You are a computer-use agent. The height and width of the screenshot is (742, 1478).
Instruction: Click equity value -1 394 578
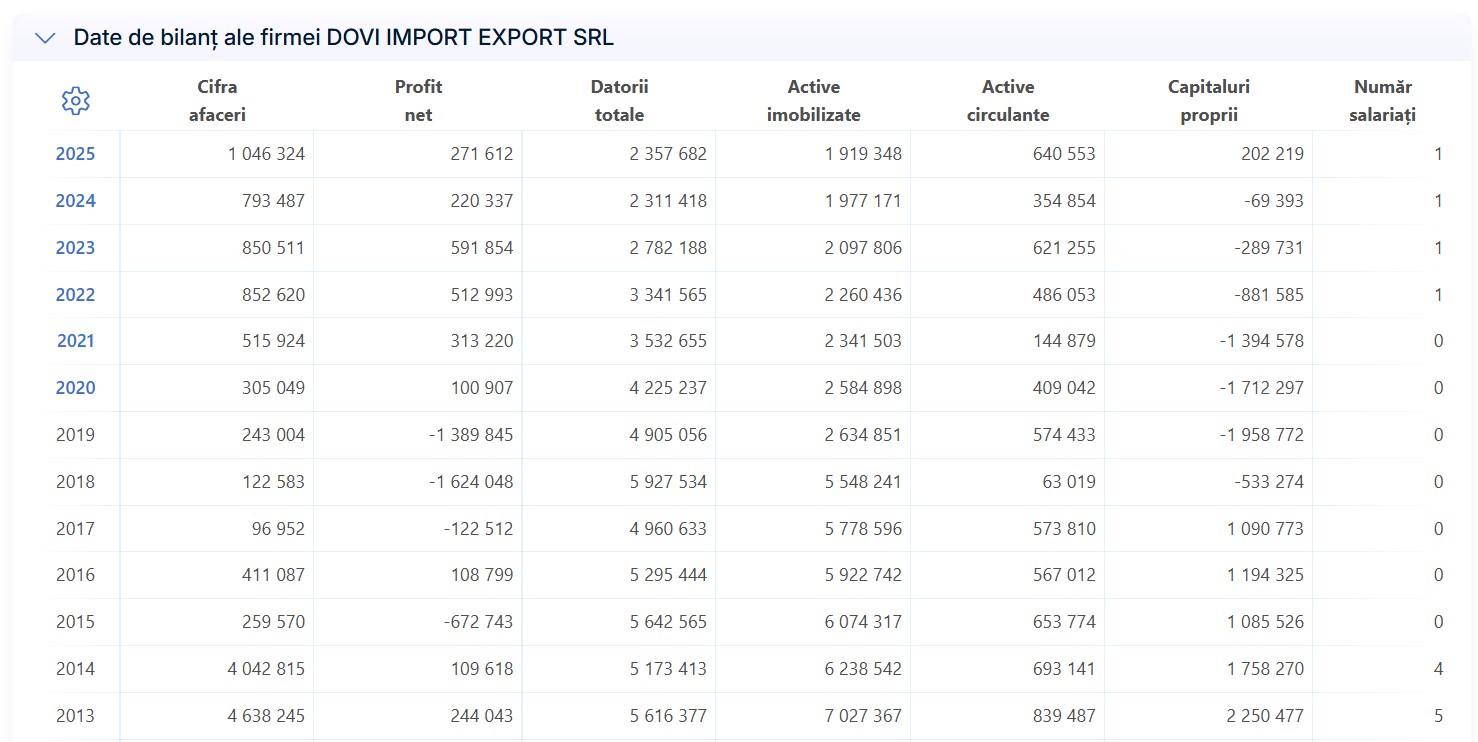pos(1262,341)
